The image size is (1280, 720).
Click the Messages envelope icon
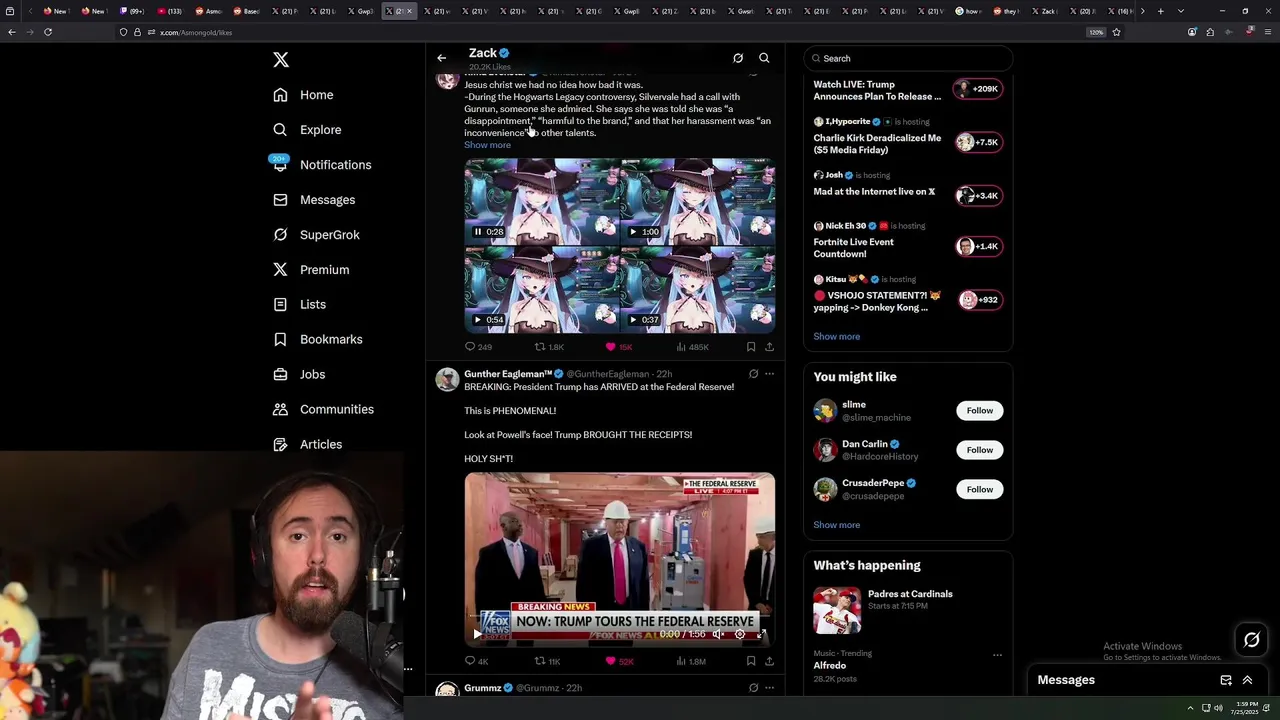point(280,200)
